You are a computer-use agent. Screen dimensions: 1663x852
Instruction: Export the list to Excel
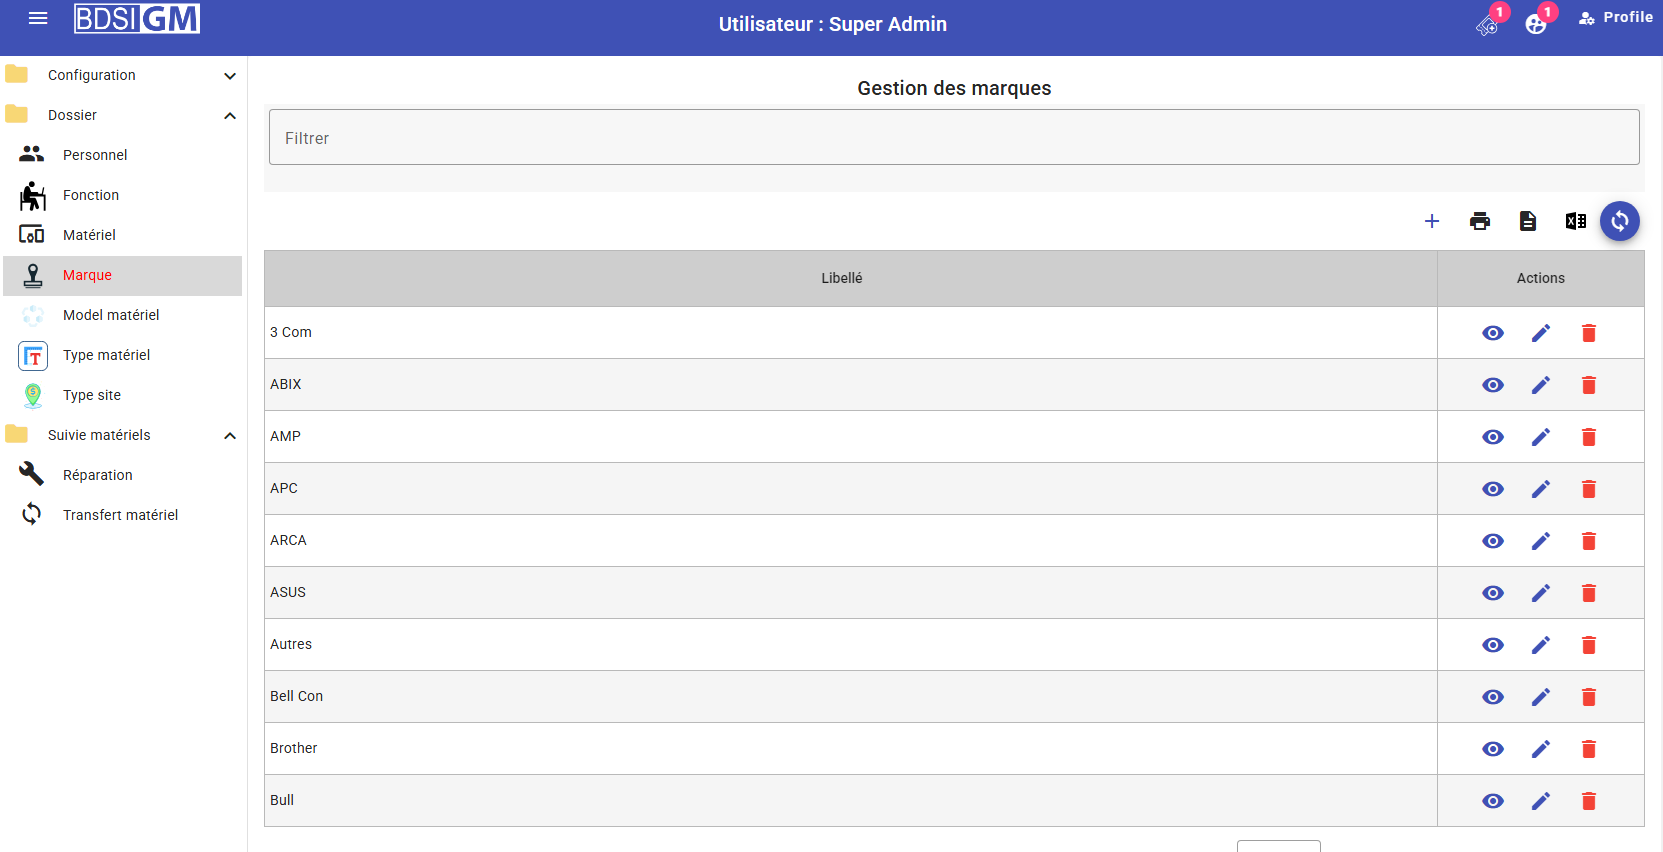(x=1576, y=221)
